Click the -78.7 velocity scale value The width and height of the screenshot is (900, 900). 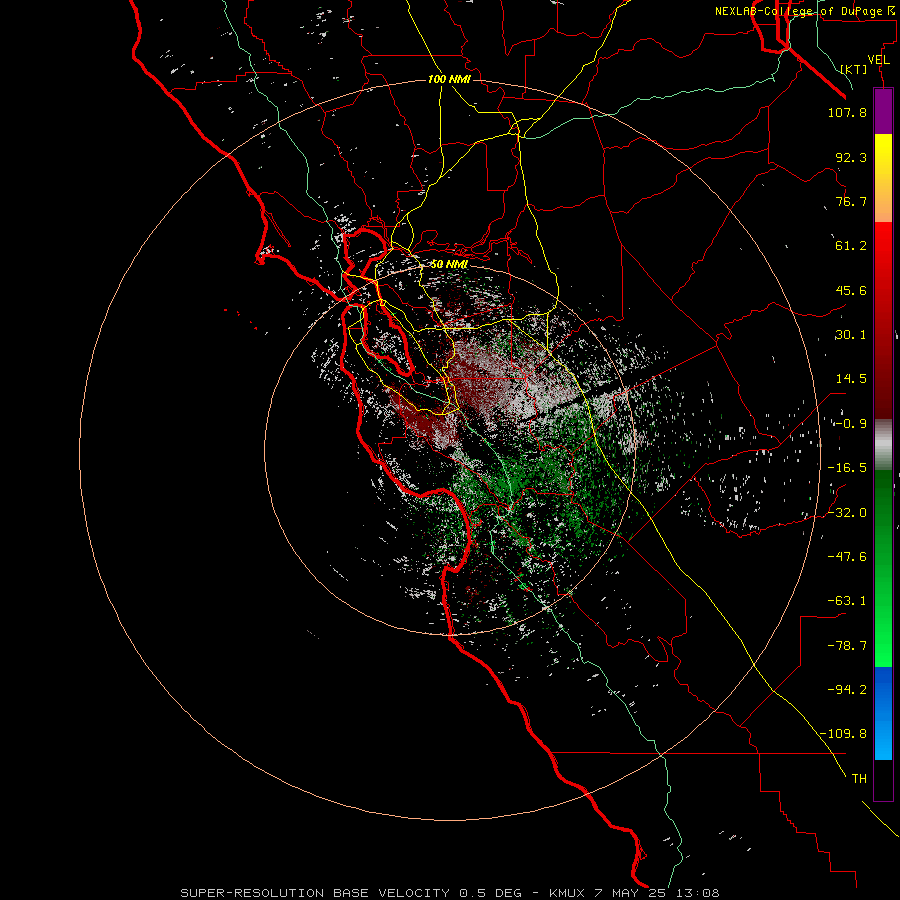[x=847, y=646]
